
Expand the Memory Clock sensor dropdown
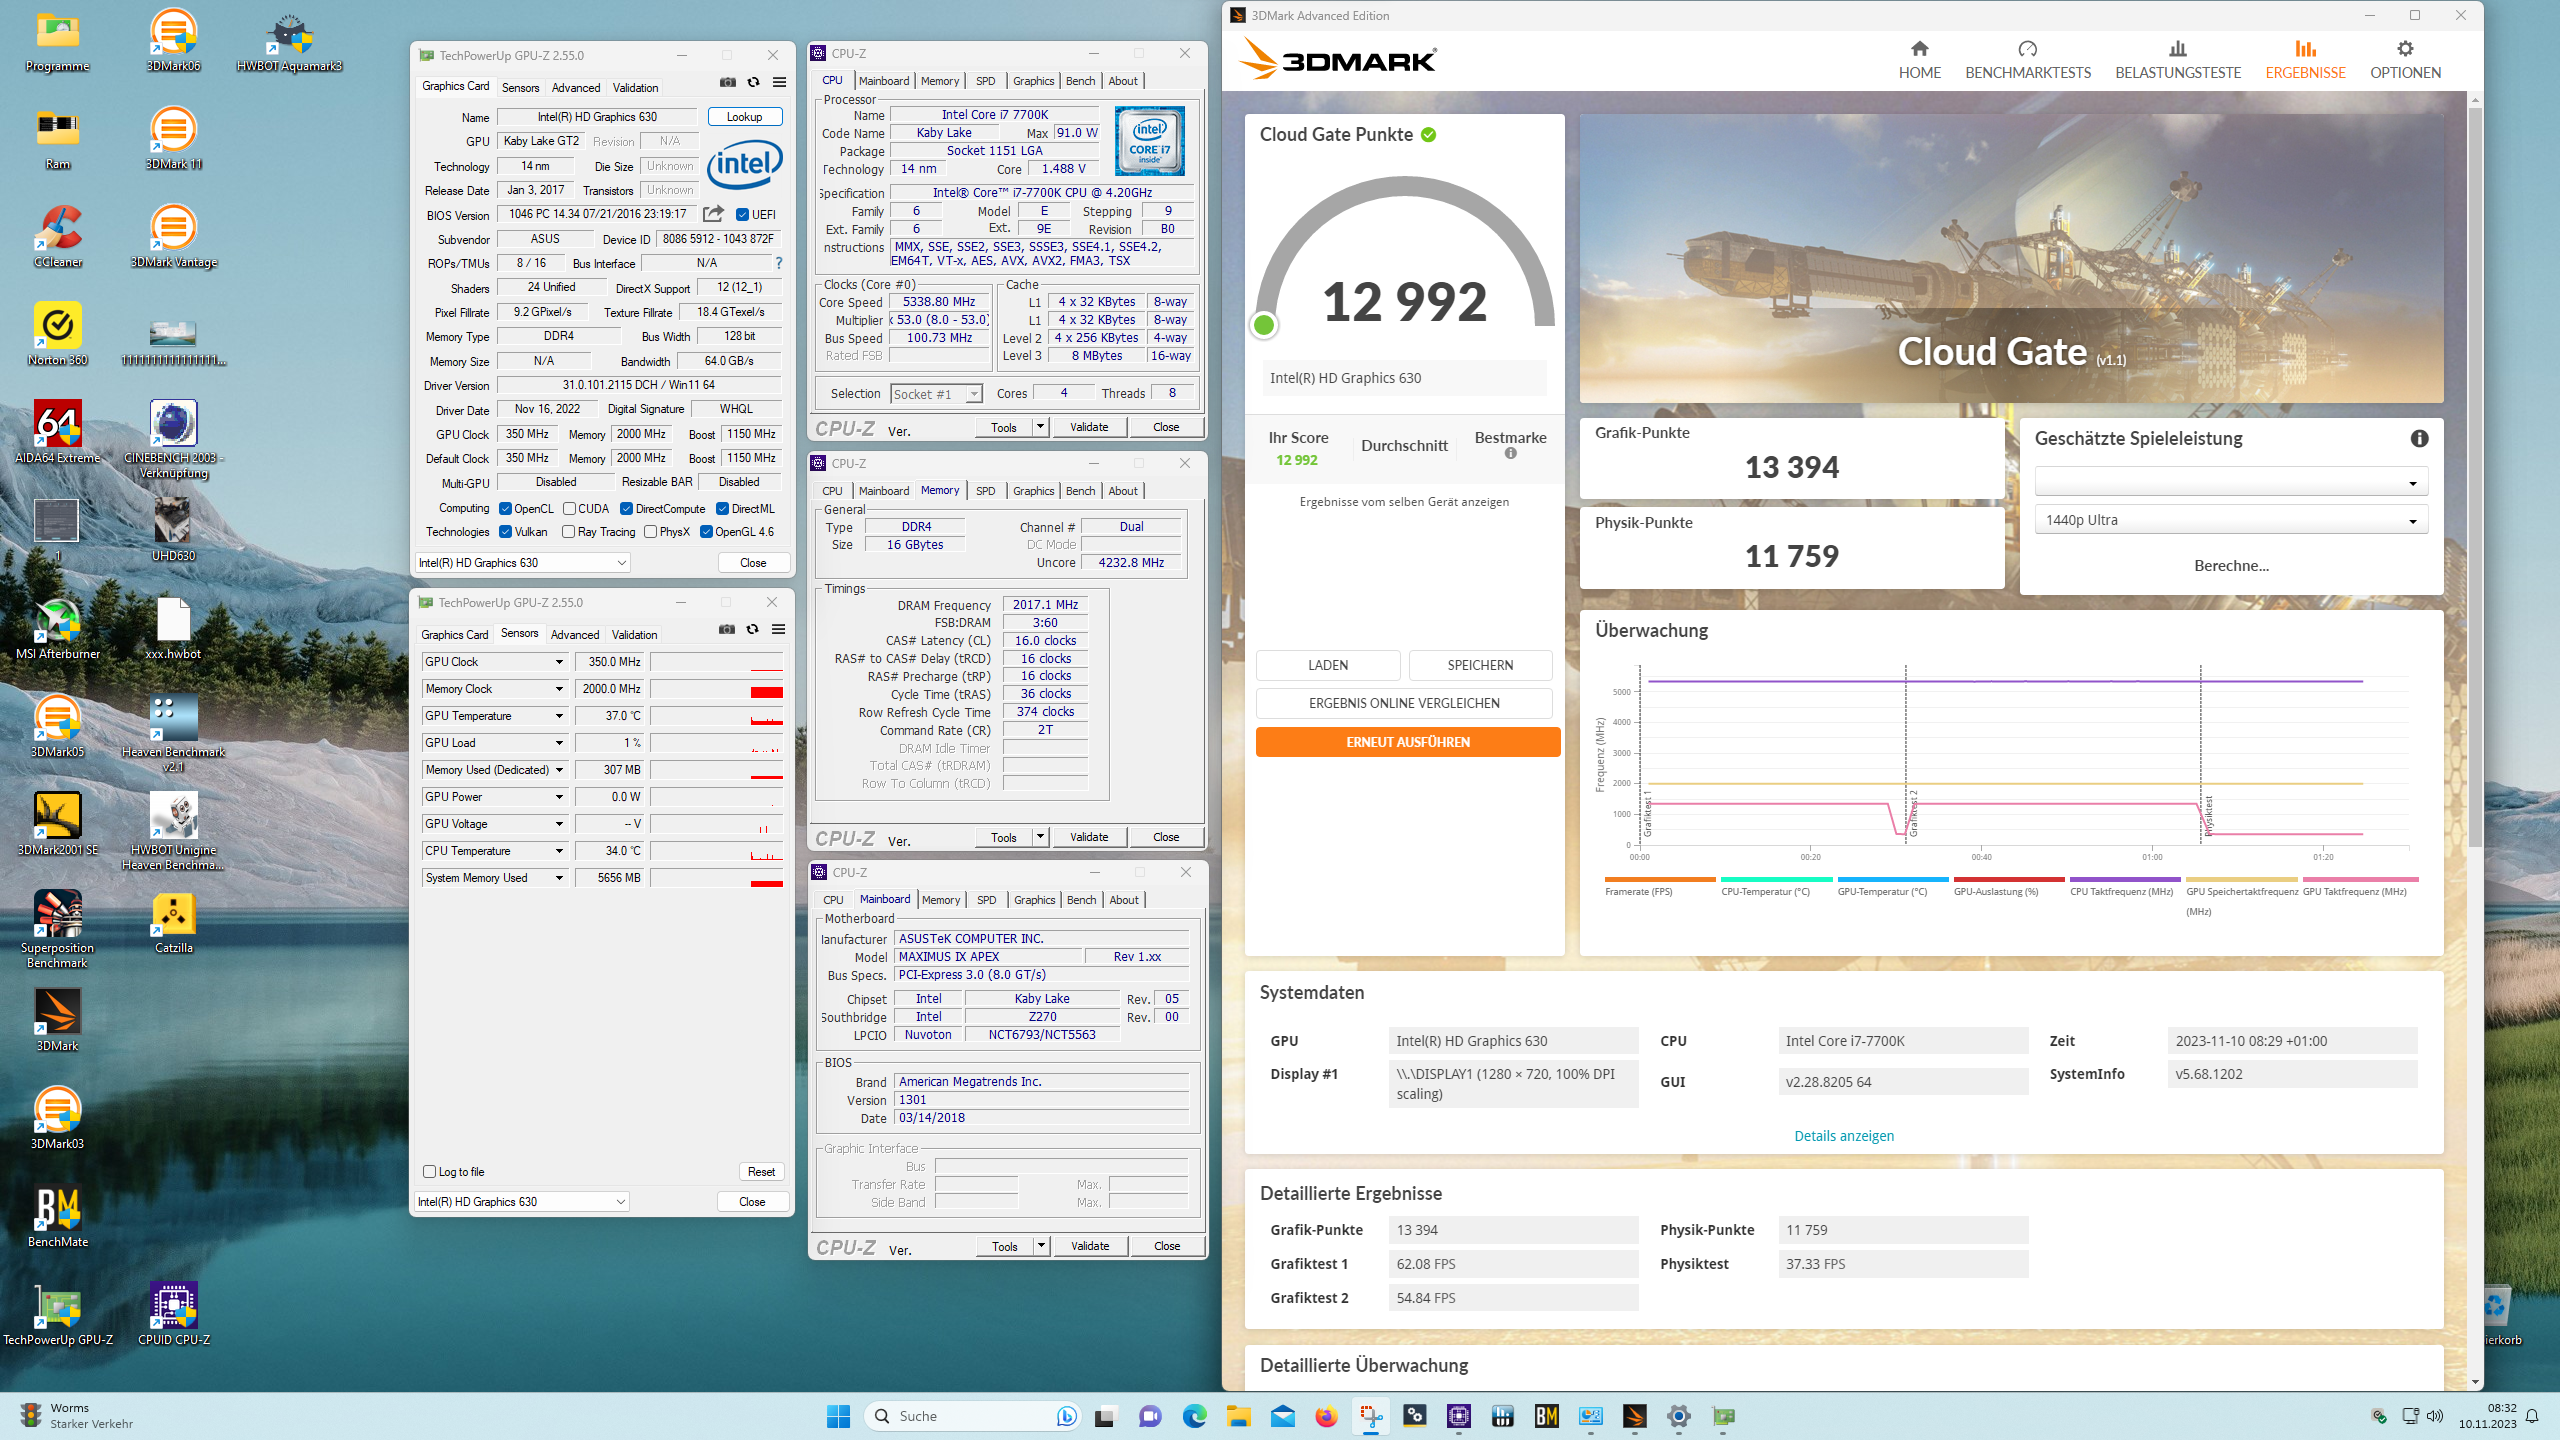559,689
